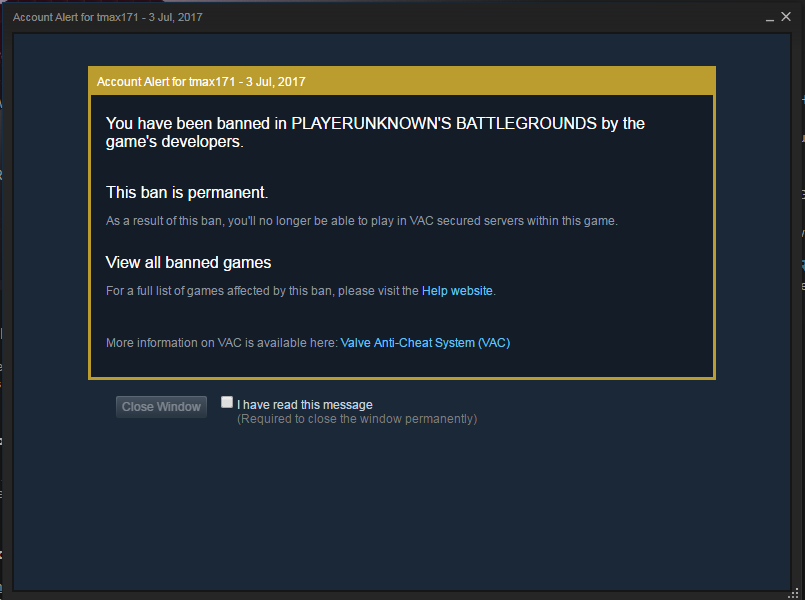
Task: Click the 'I have read this message' label
Action: click(x=305, y=405)
